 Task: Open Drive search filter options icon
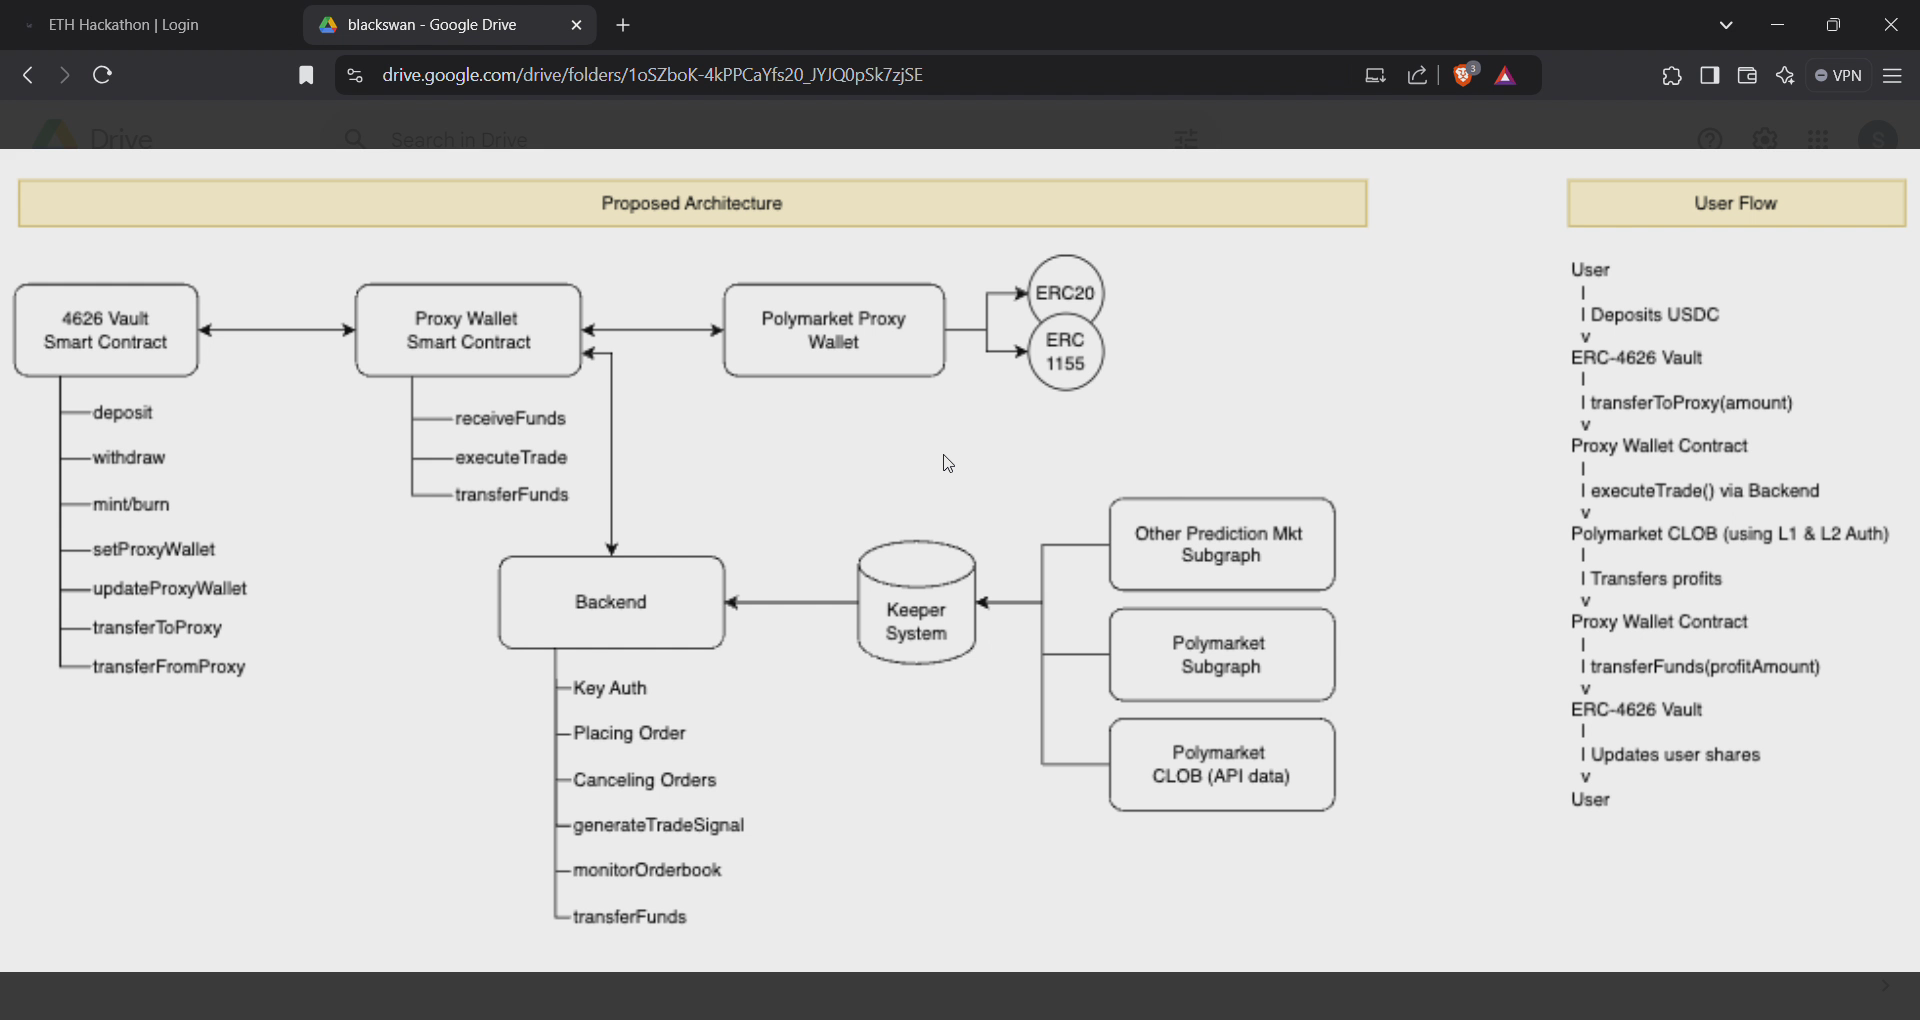click(1185, 138)
